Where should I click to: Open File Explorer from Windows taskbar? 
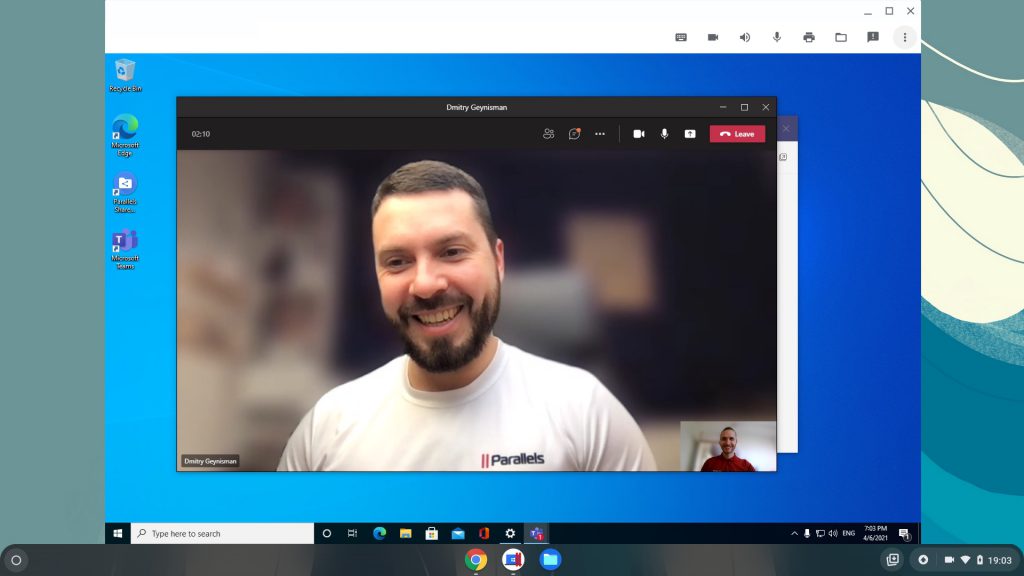tap(405, 534)
